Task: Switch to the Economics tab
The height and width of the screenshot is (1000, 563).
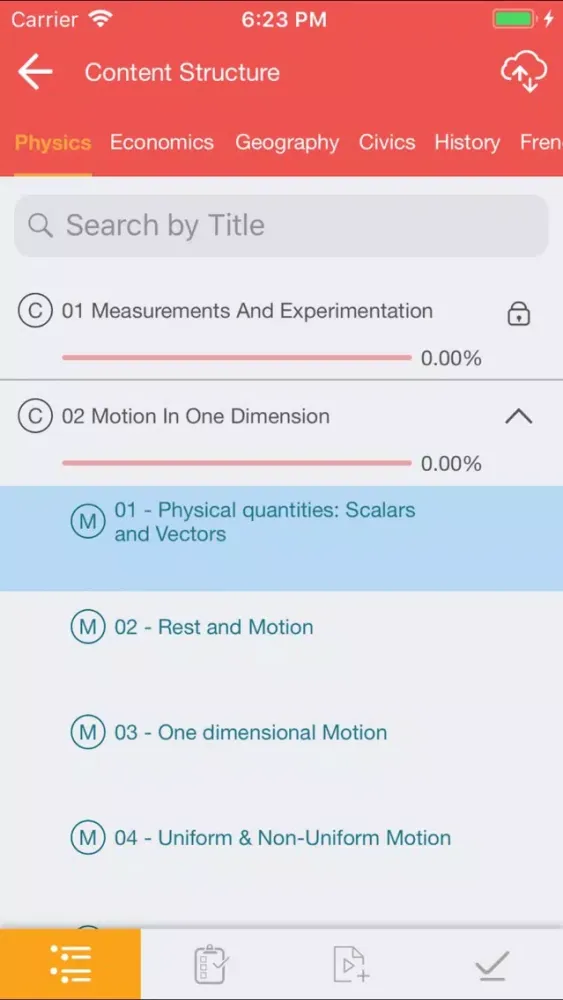Action: pos(162,142)
